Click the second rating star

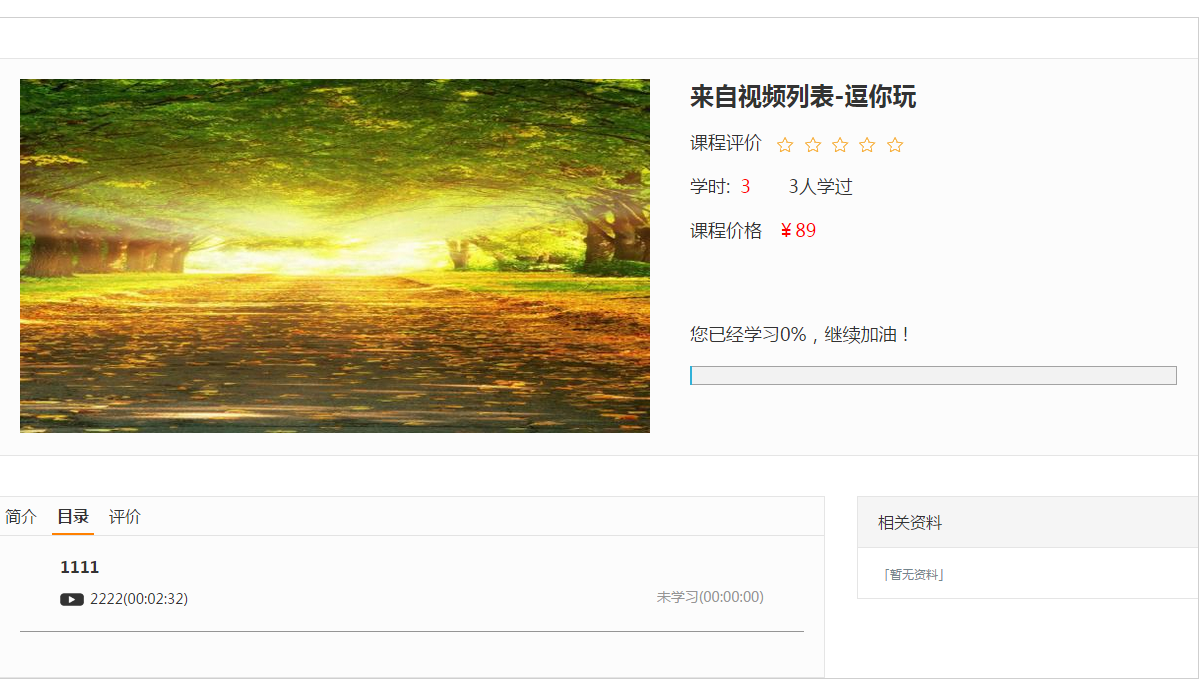813,145
